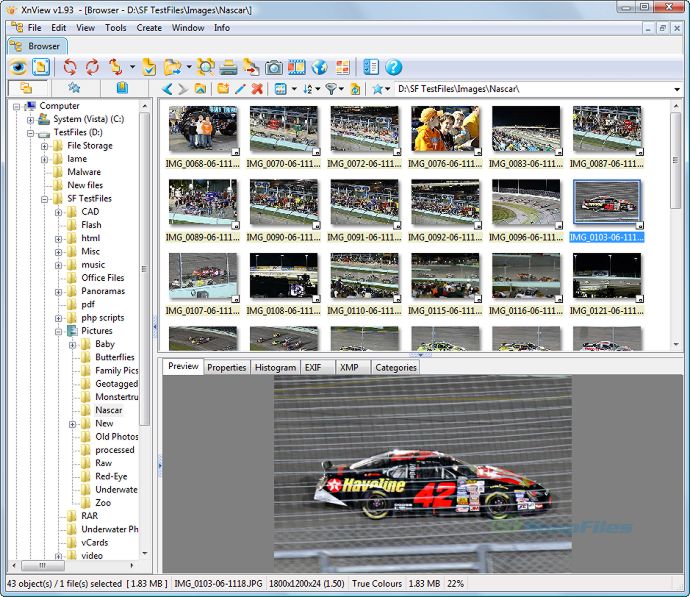
Task: Create Contact sheet icon
Action: [342, 67]
